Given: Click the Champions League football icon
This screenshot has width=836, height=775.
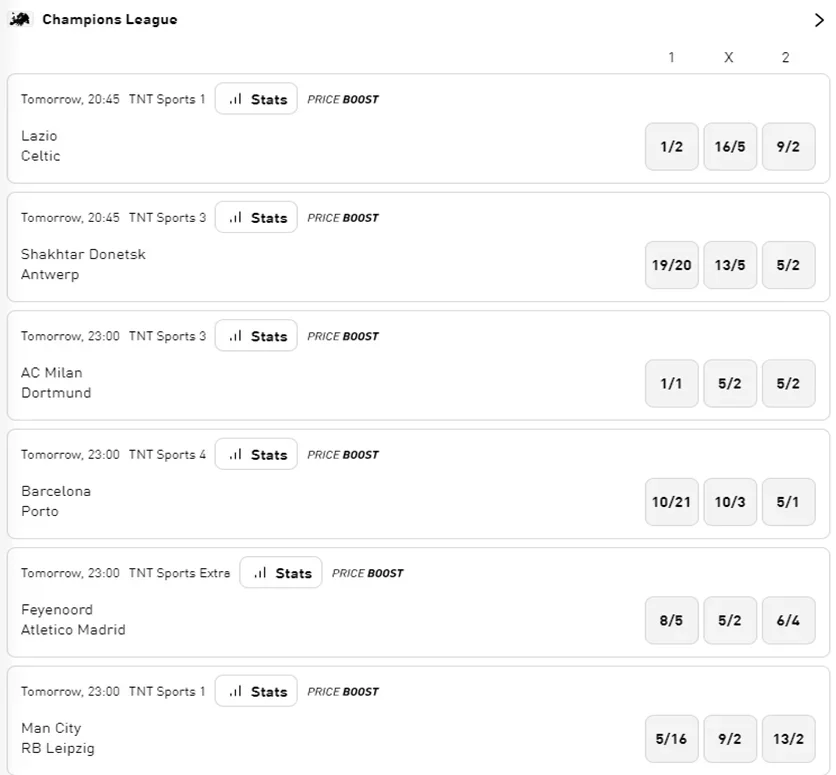Looking at the screenshot, I should coord(20,20).
